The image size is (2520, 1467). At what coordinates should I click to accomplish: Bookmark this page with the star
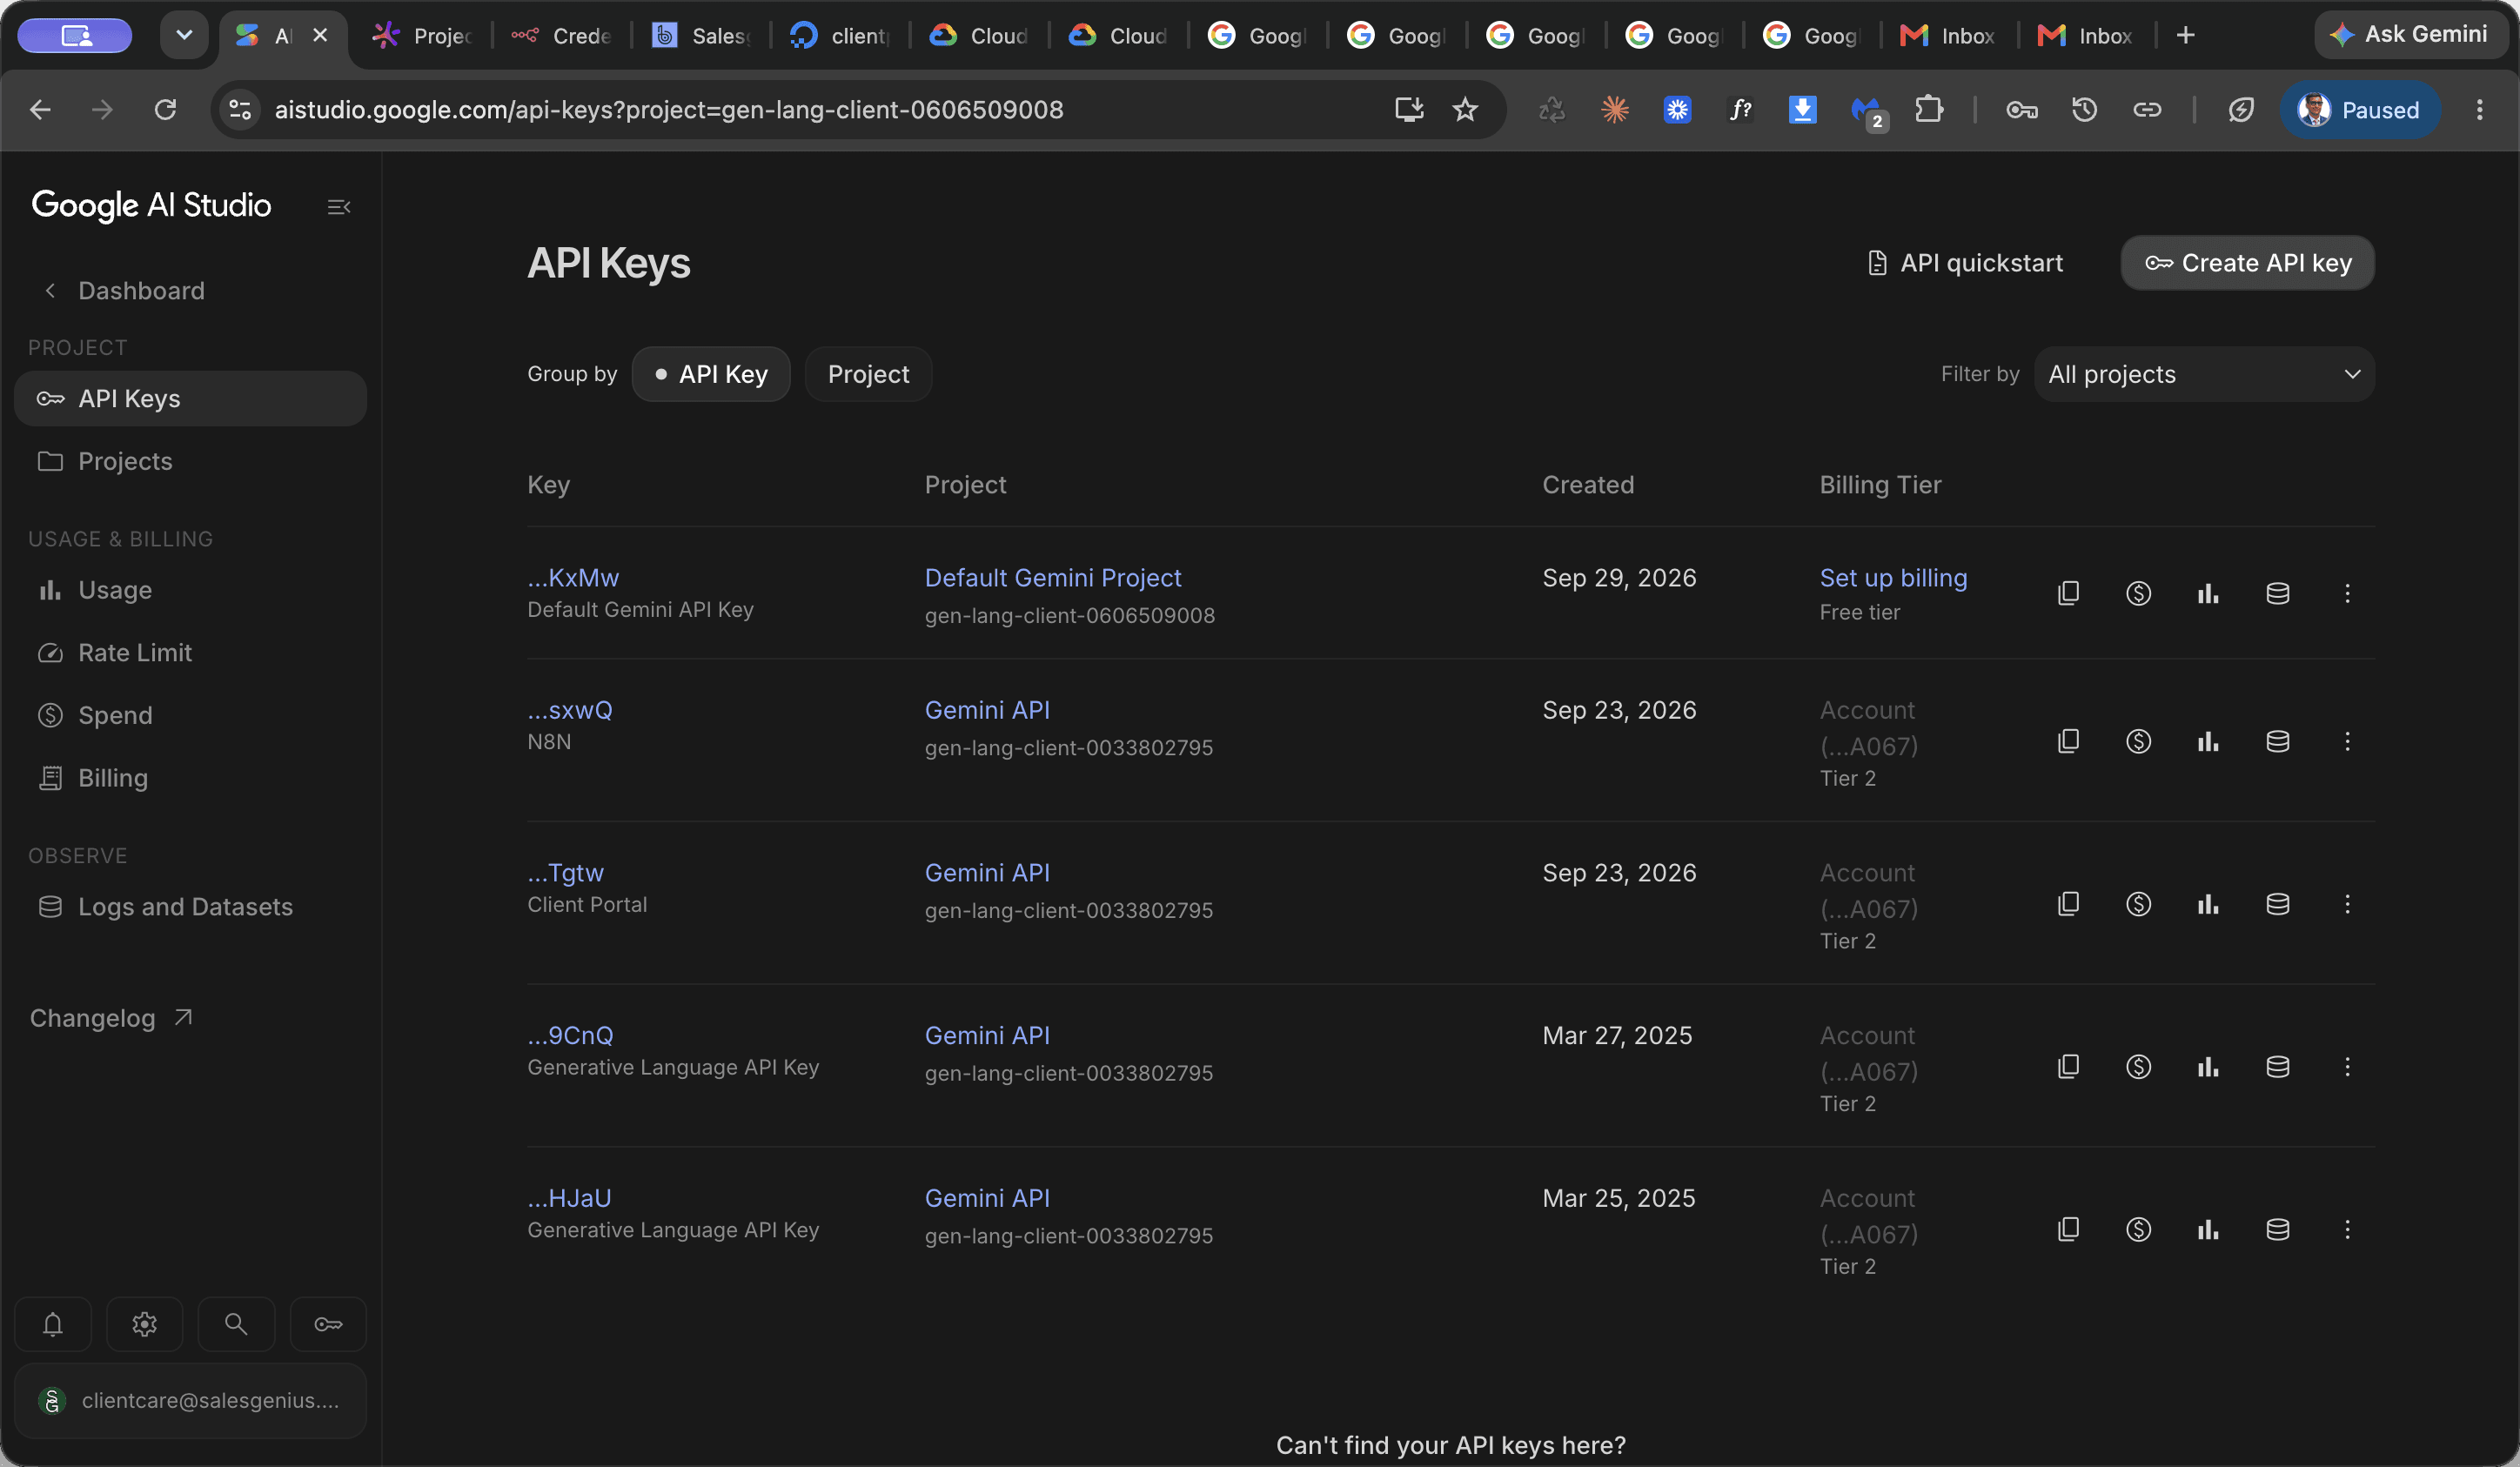click(x=1465, y=110)
